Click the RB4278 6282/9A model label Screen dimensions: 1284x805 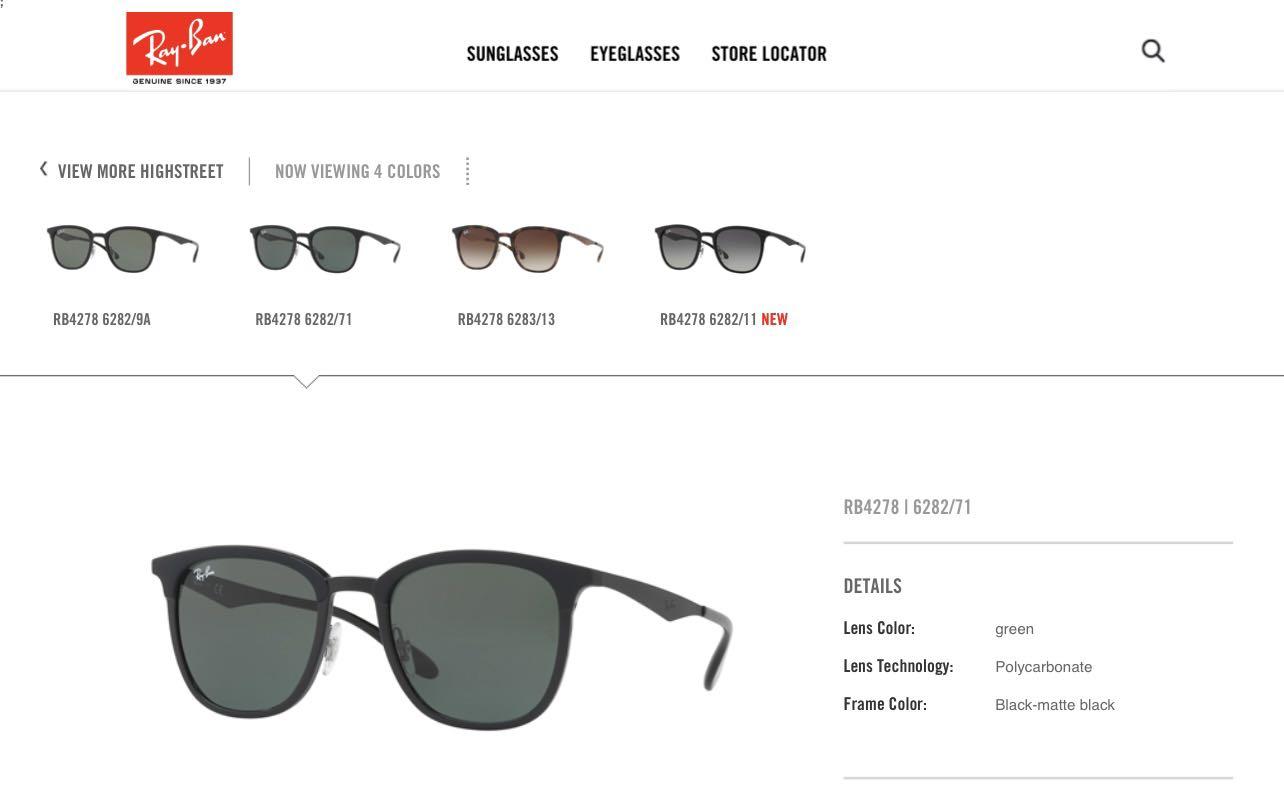[x=102, y=319]
